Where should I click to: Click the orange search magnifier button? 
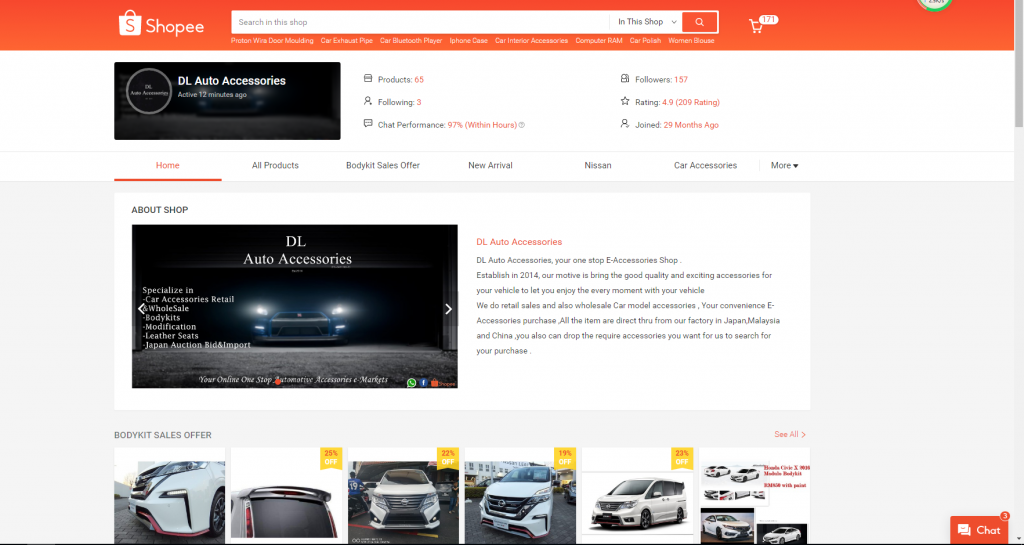coord(701,22)
